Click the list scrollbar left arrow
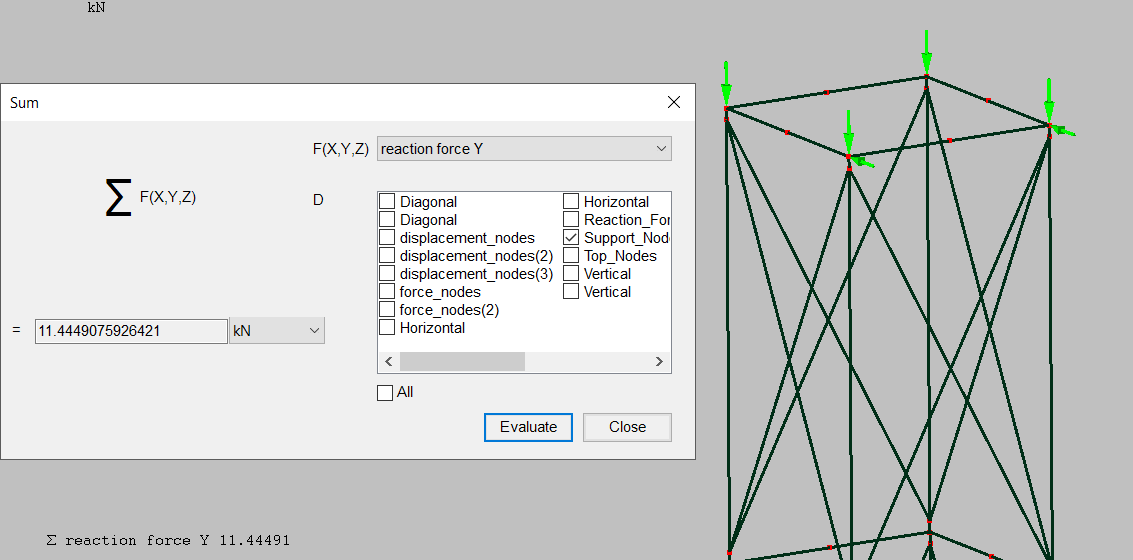 [x=389, y=361]
